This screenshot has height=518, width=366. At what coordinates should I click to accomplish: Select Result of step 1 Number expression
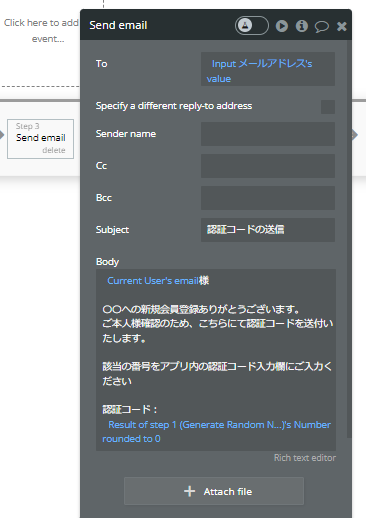coord(217,432)
